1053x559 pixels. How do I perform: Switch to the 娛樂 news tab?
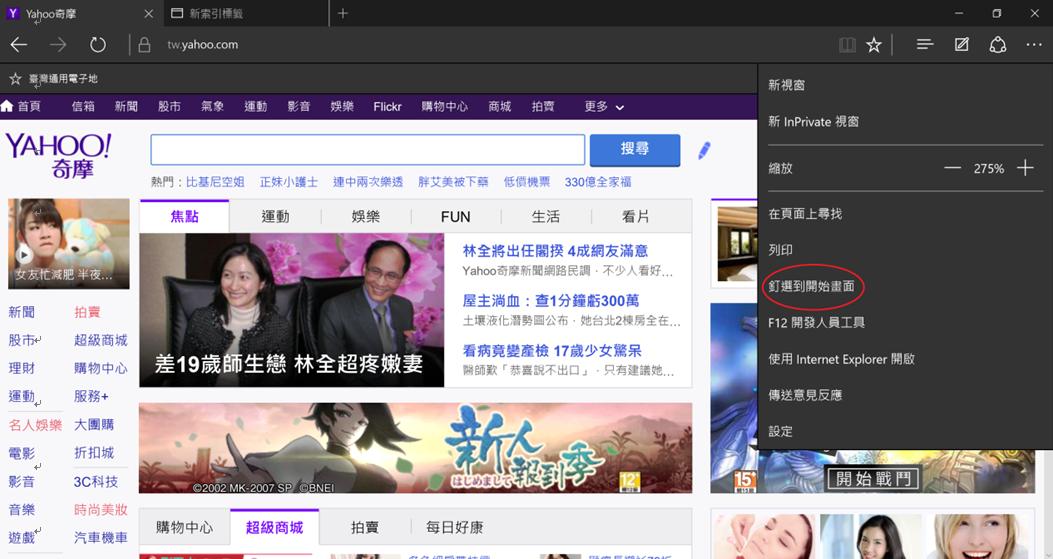coord(365,216)
